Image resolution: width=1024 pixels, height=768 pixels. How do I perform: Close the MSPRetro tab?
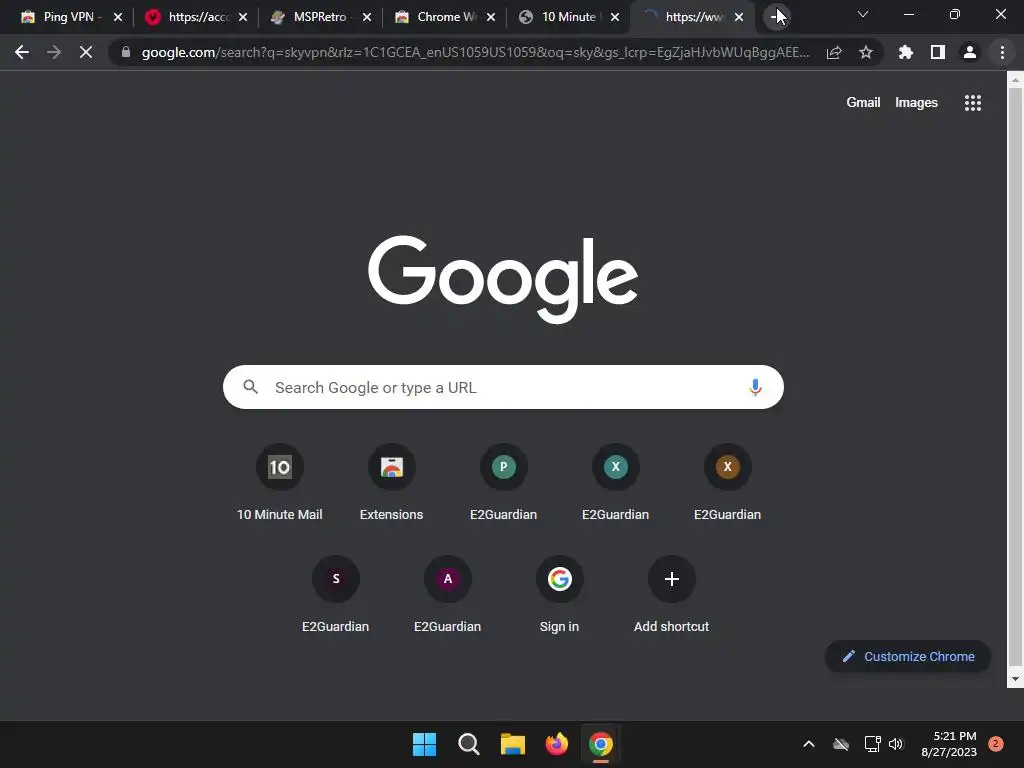367,17
